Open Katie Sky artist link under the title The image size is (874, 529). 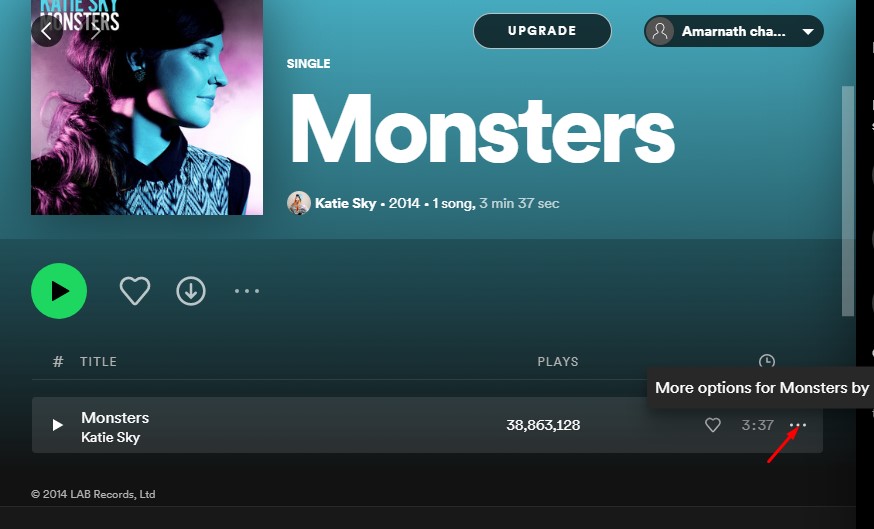[345, 203]
